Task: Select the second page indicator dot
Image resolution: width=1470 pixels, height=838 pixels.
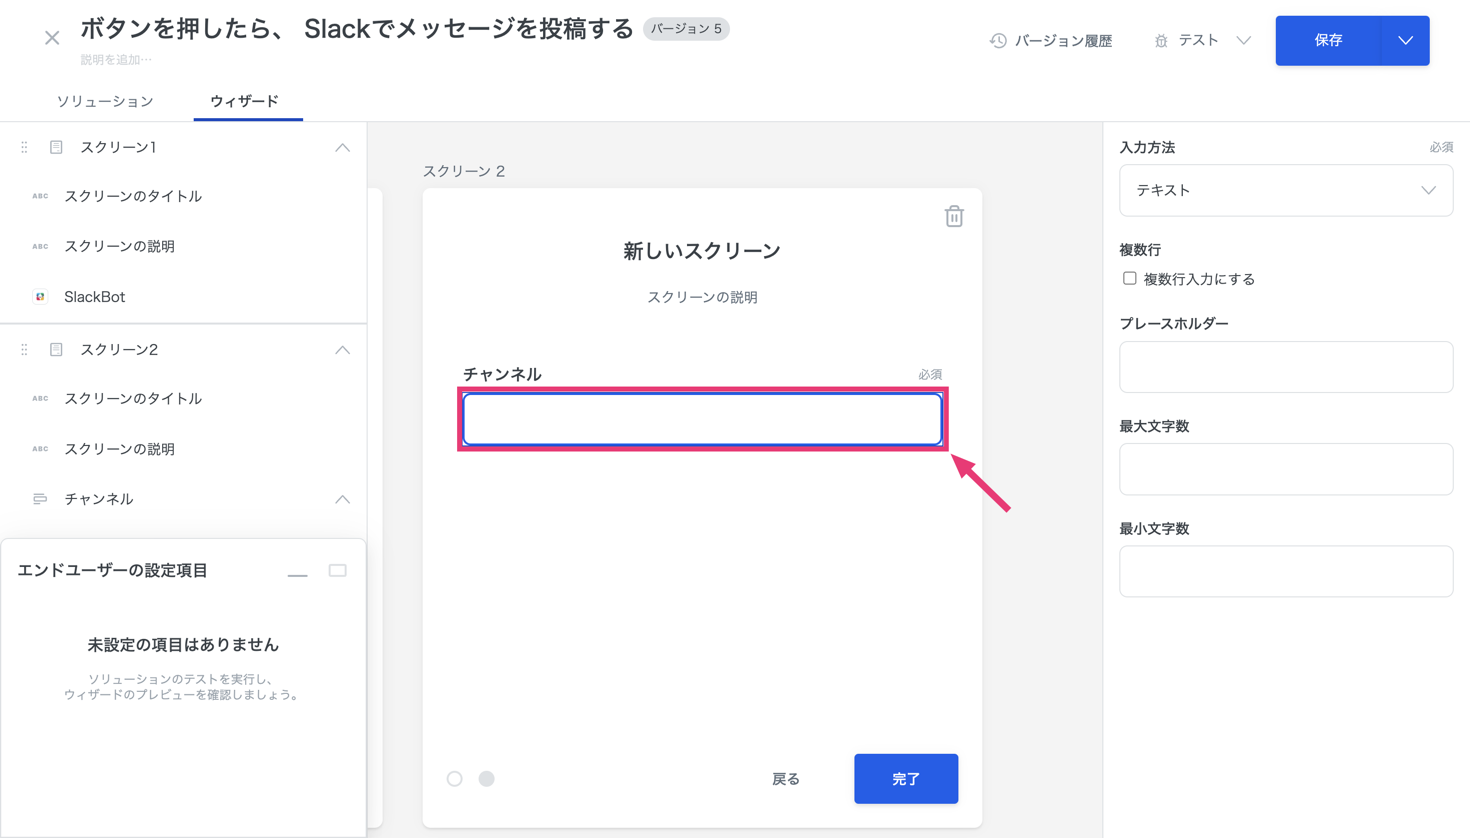Action: click(x=487, y=779)
